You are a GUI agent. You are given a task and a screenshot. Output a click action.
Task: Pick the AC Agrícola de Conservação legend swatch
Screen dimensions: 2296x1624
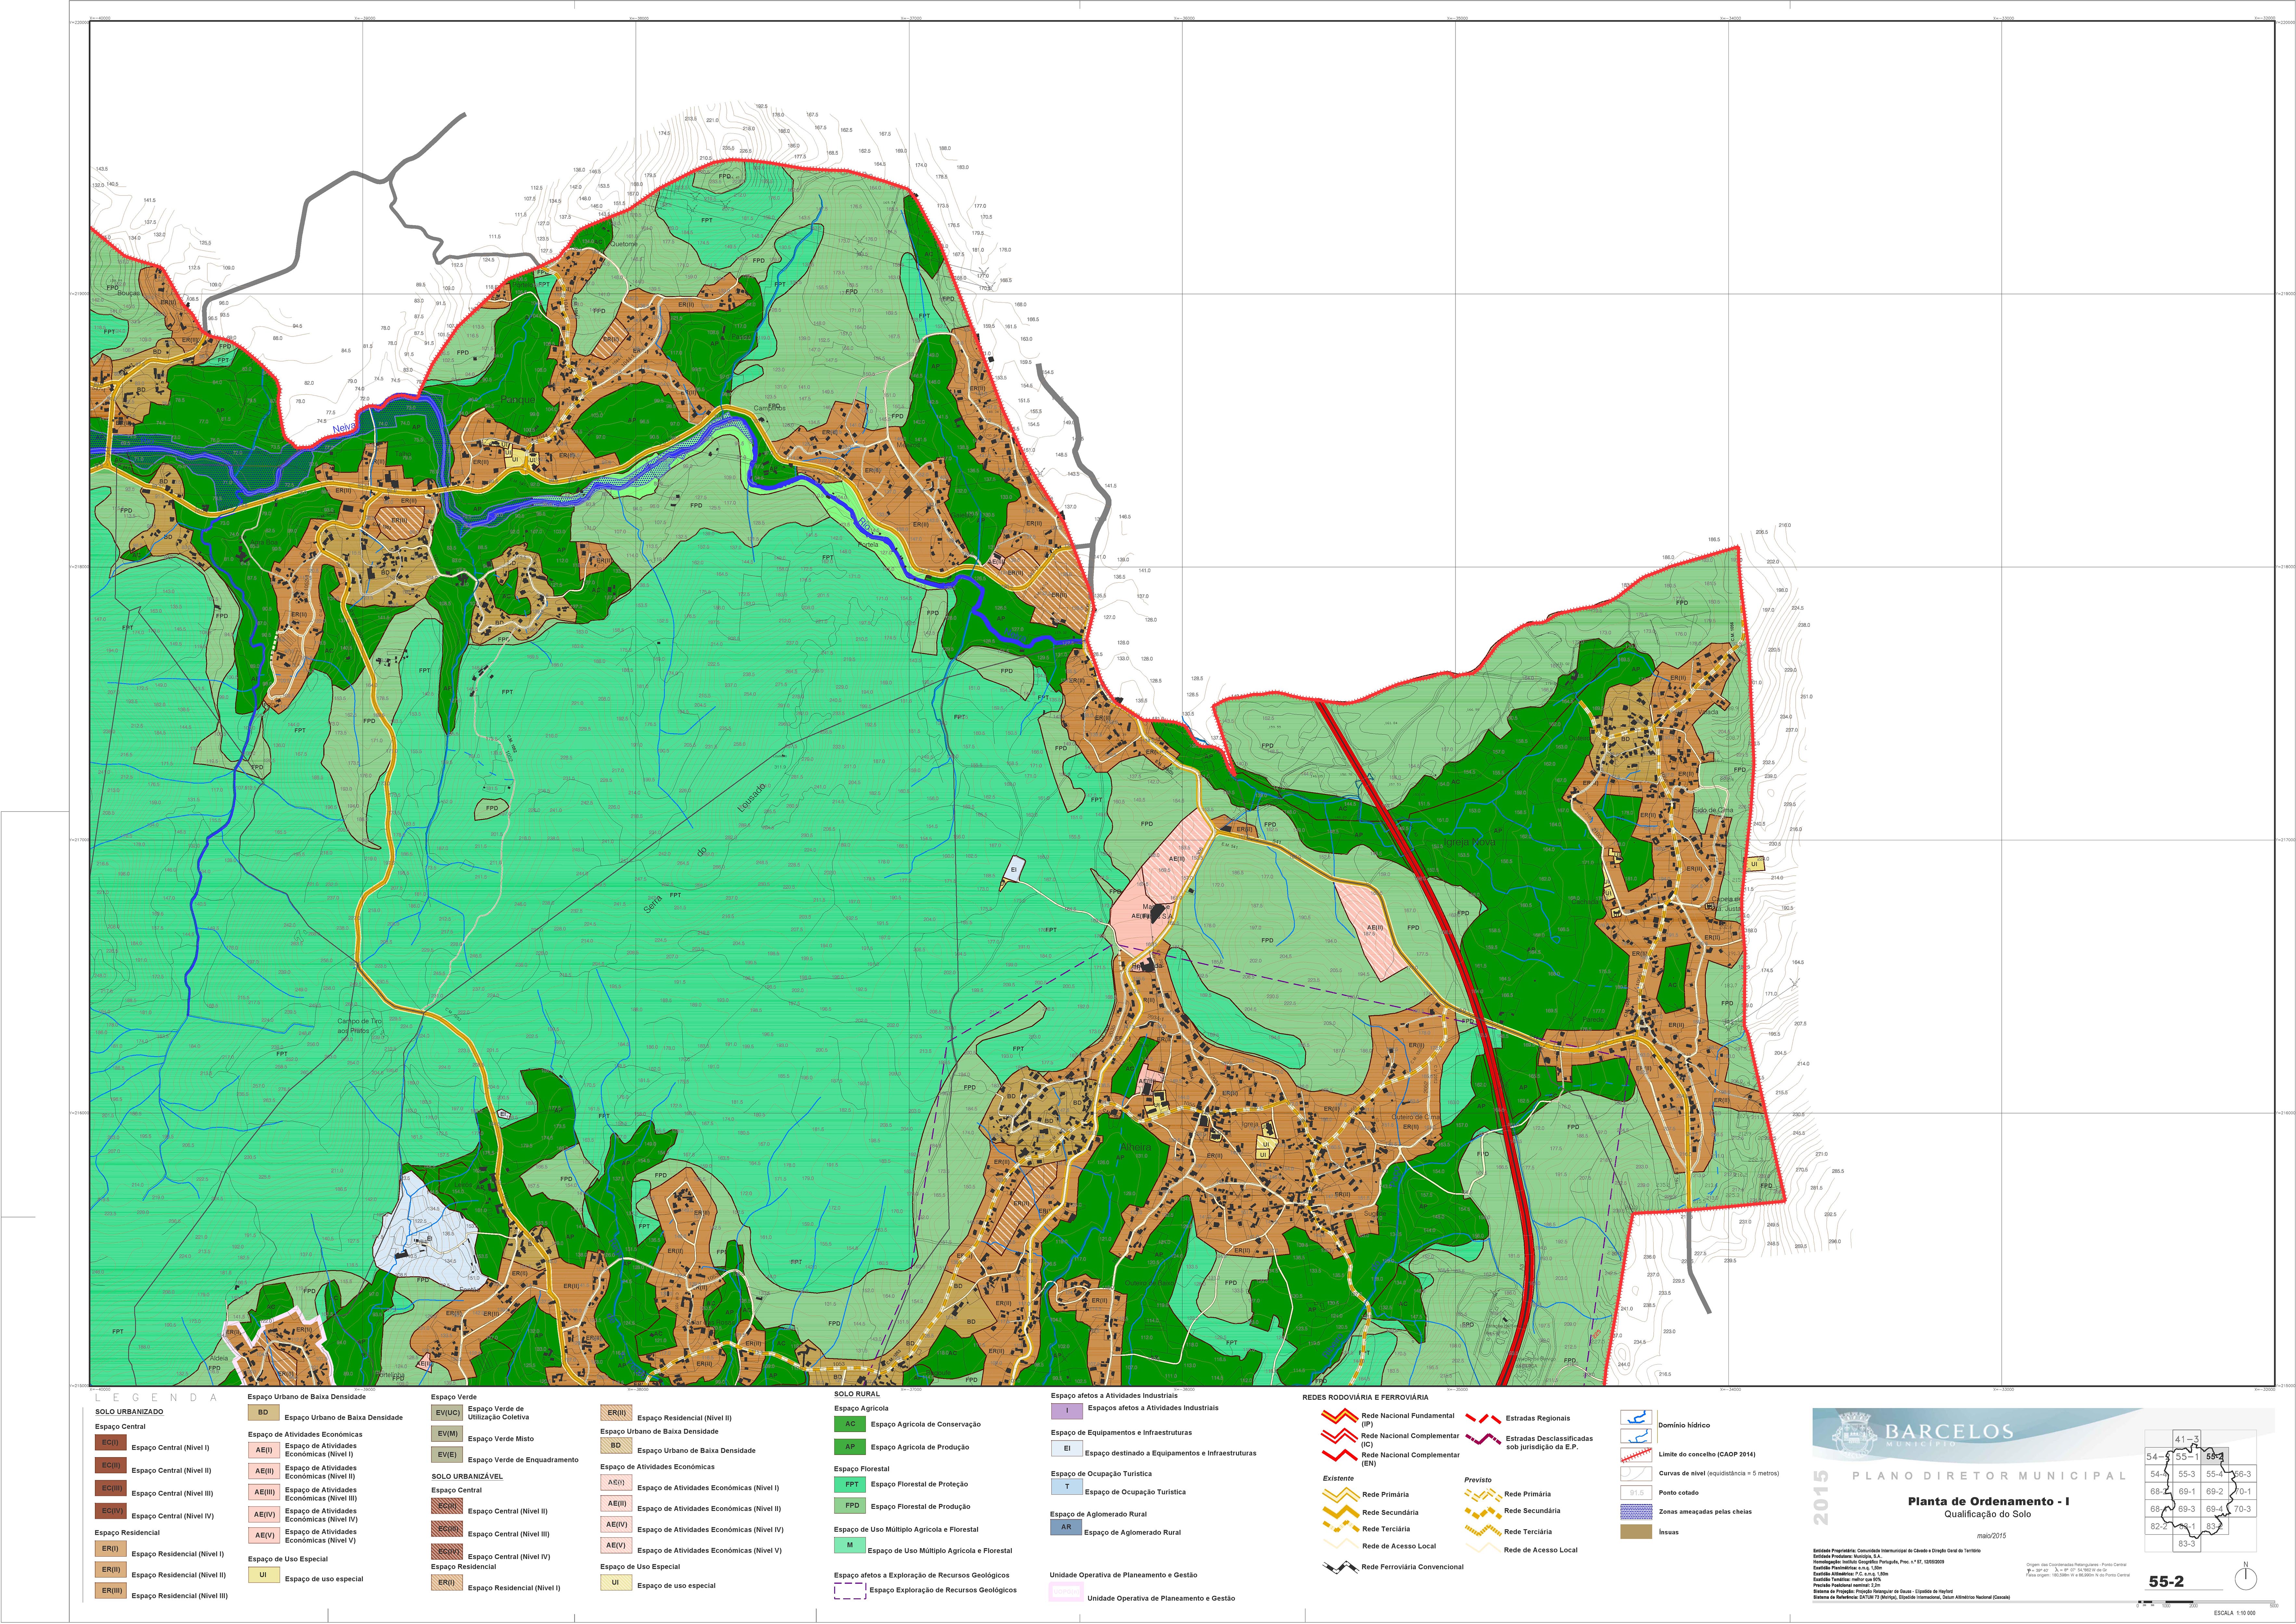(850, 1424)
